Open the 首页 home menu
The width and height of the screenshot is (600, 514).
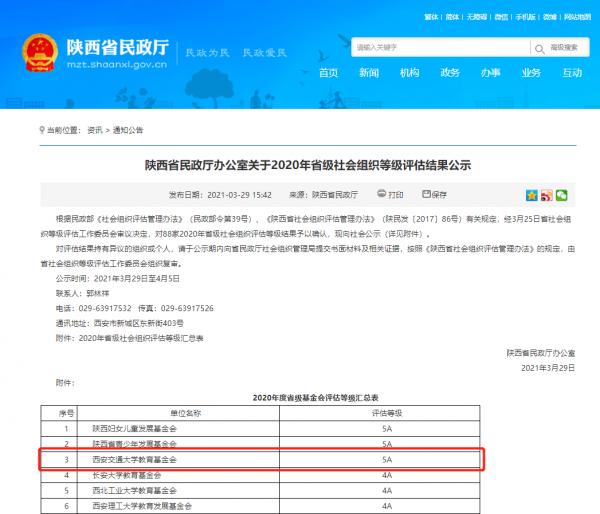coord(328,73)
